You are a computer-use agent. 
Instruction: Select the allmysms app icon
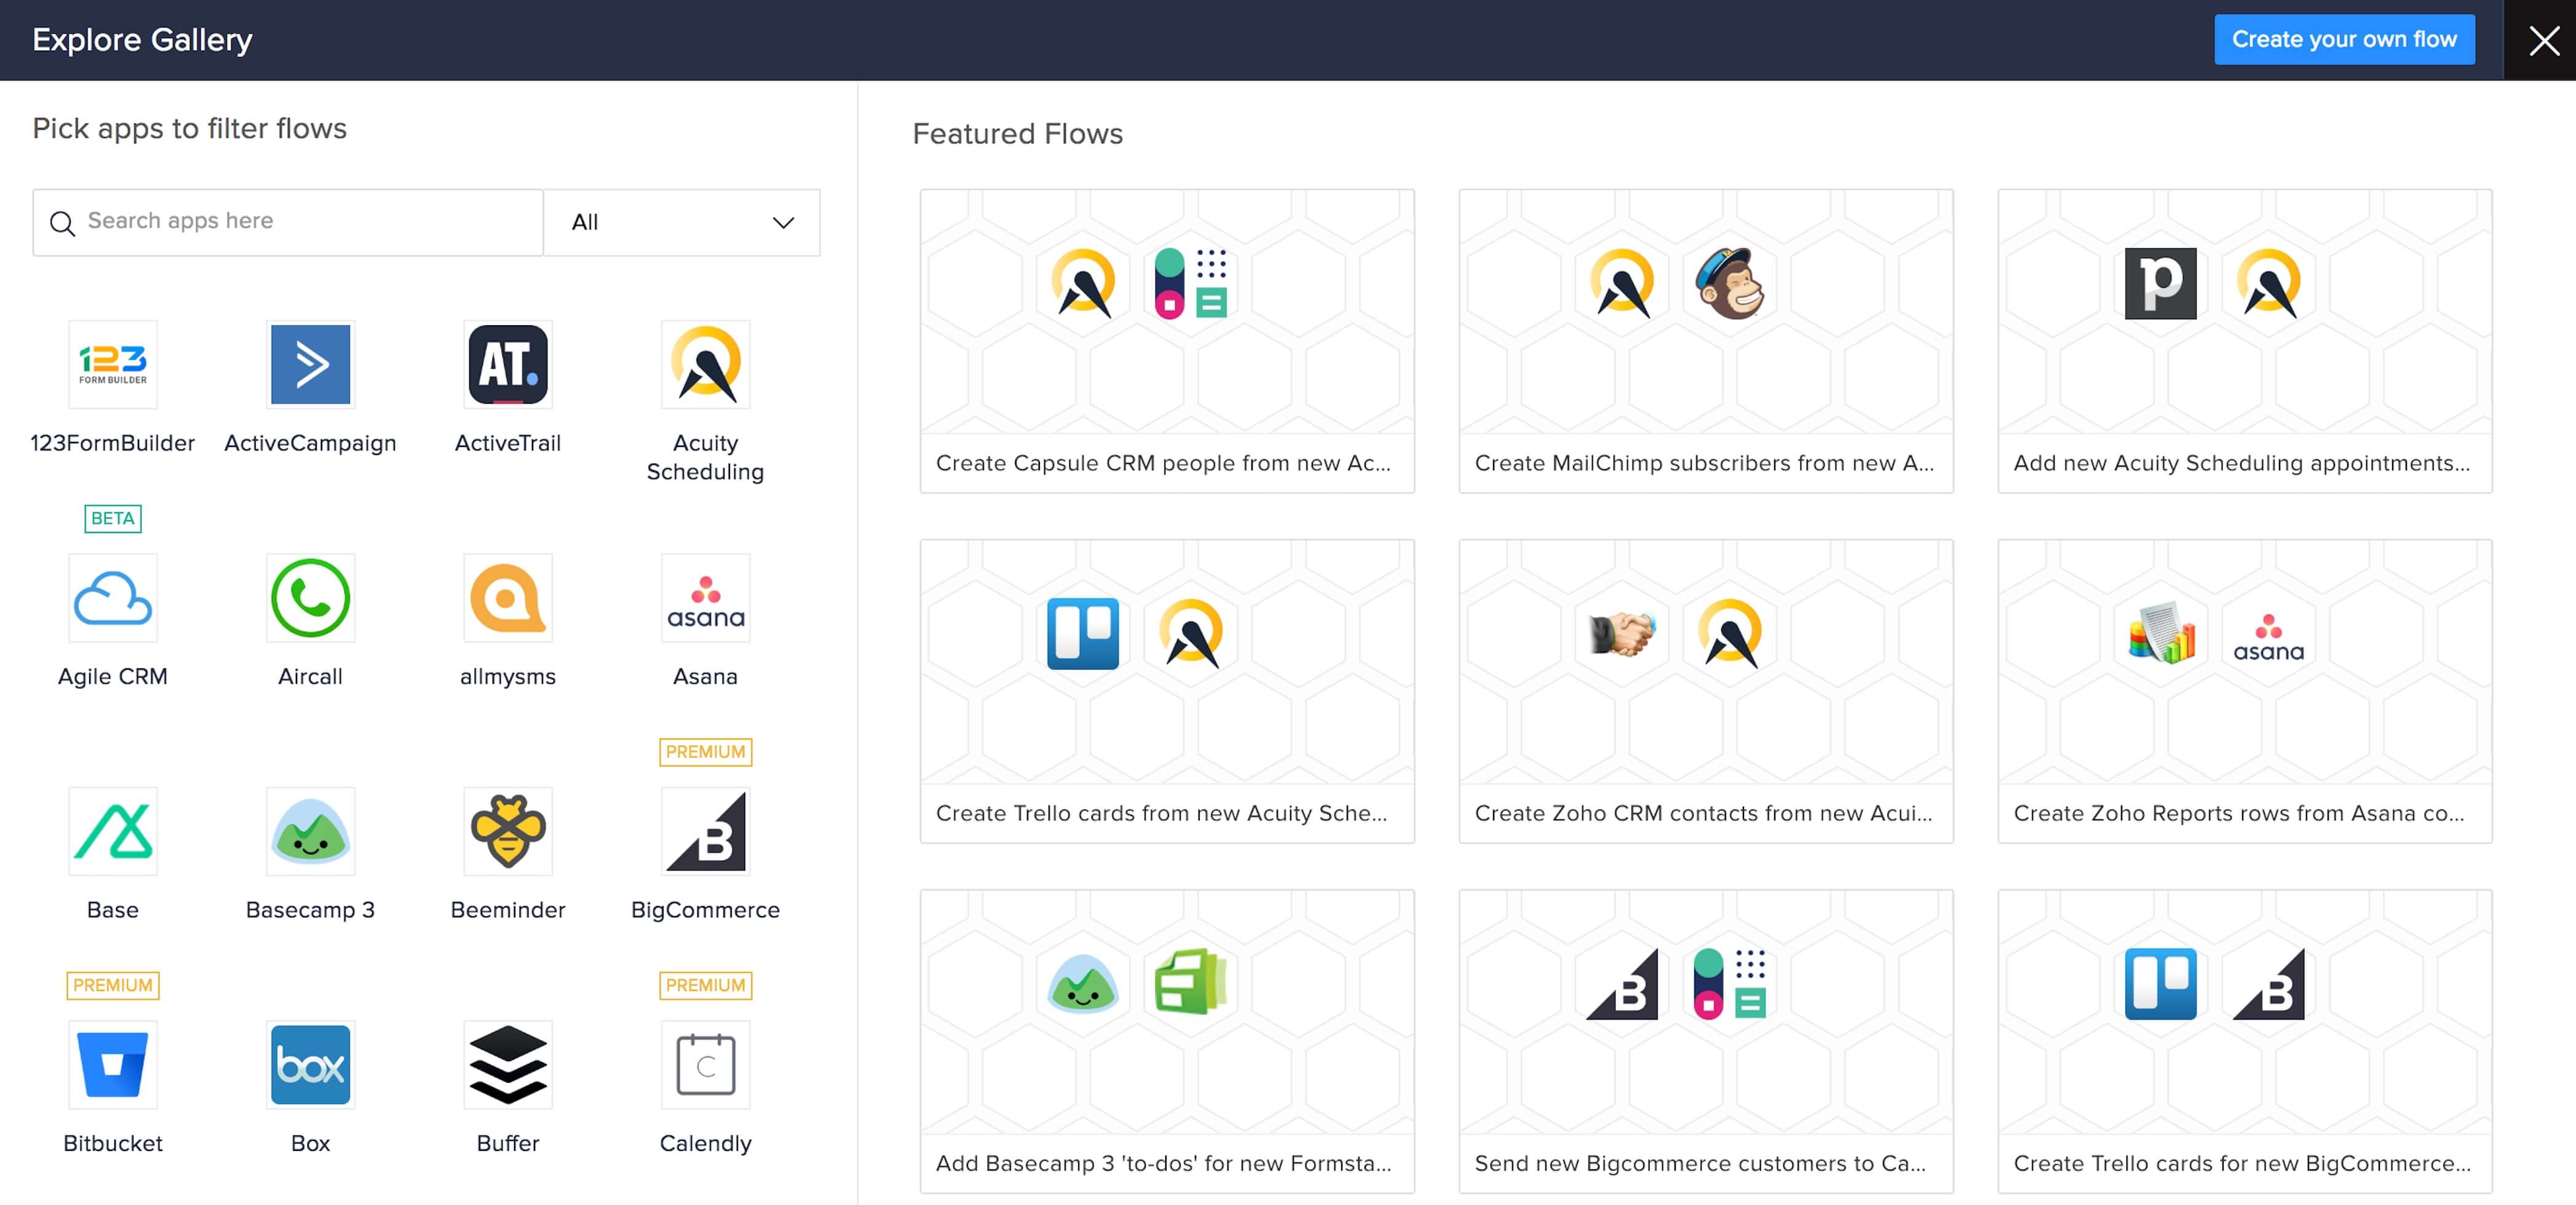(508, 598)
